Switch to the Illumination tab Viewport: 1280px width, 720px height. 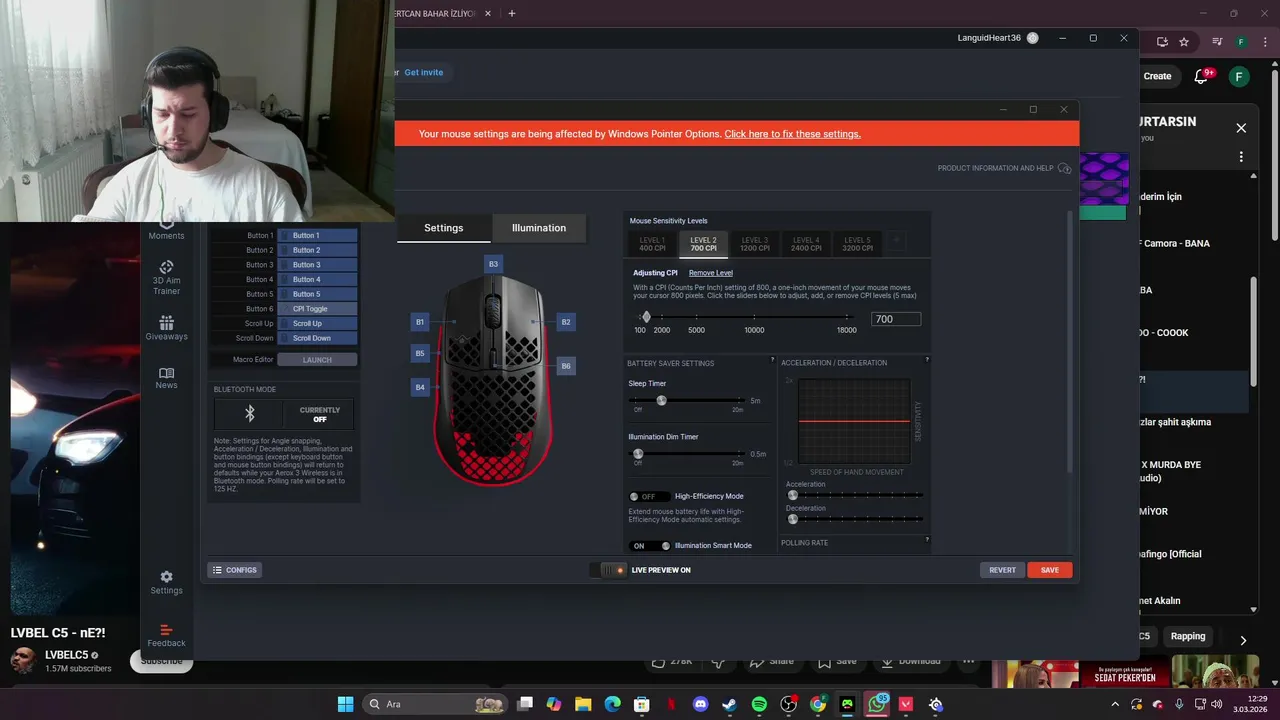pyautogui.click(x=539, y=228)
